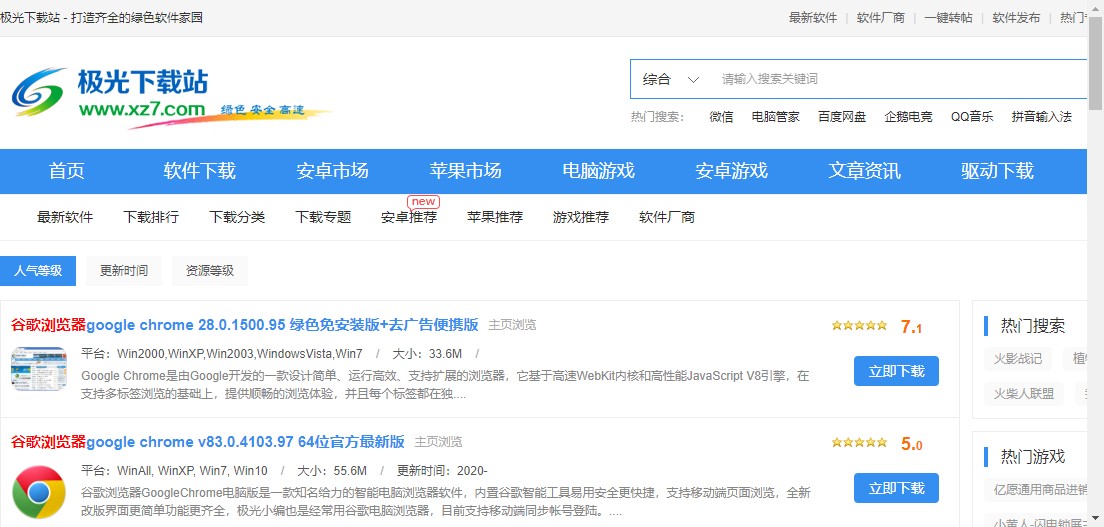
Task: Select 下载排行 in the sub navigation
Action: point(151,217)
